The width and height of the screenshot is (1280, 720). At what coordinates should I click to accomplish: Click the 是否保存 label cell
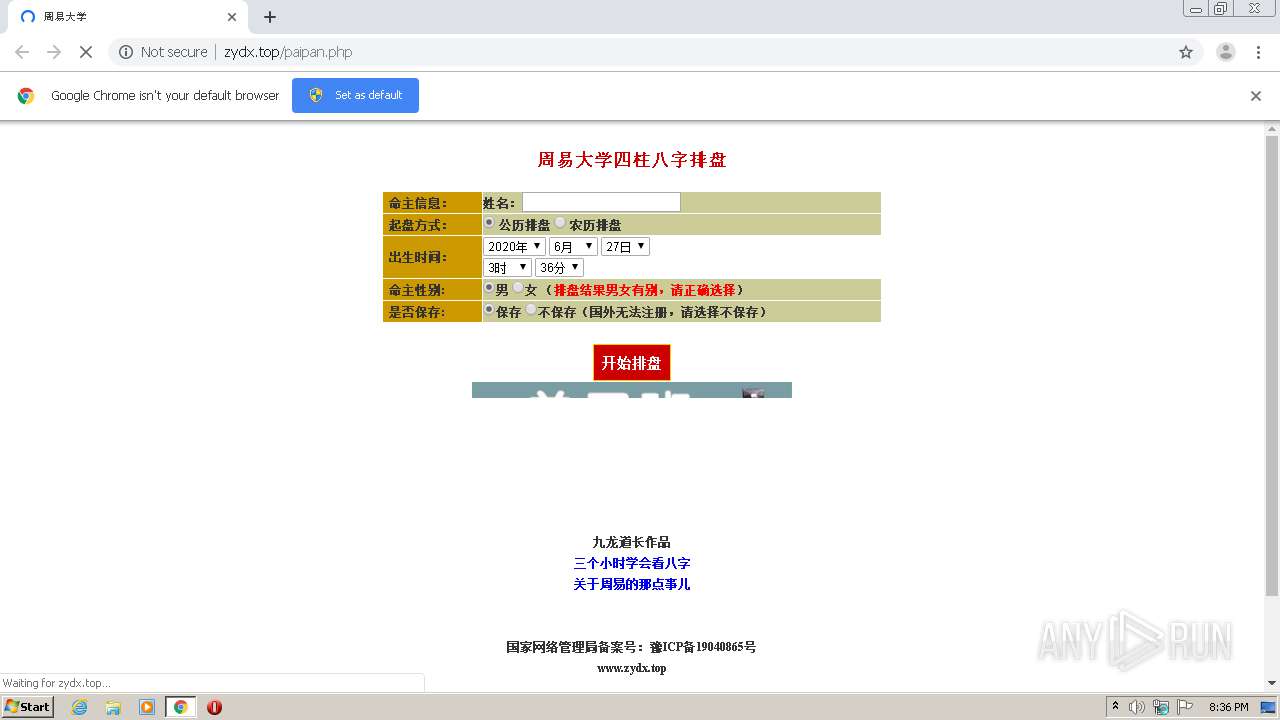tap(432, 312)
